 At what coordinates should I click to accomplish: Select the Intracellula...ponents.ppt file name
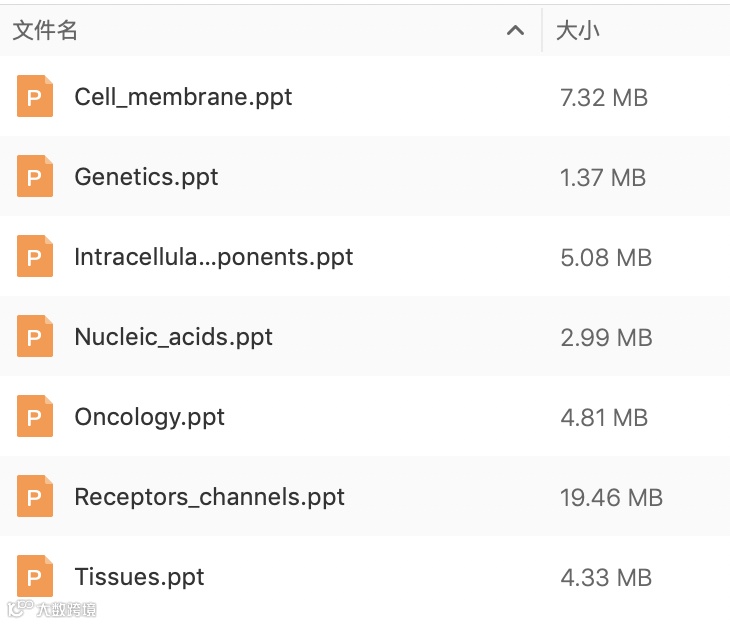[214, 257]
